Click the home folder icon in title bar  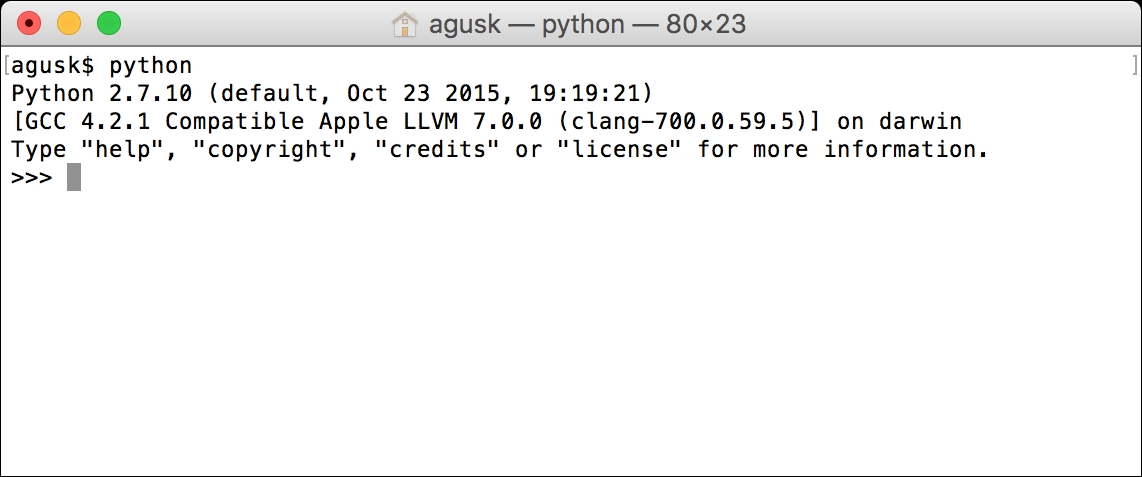click(404, 24)
